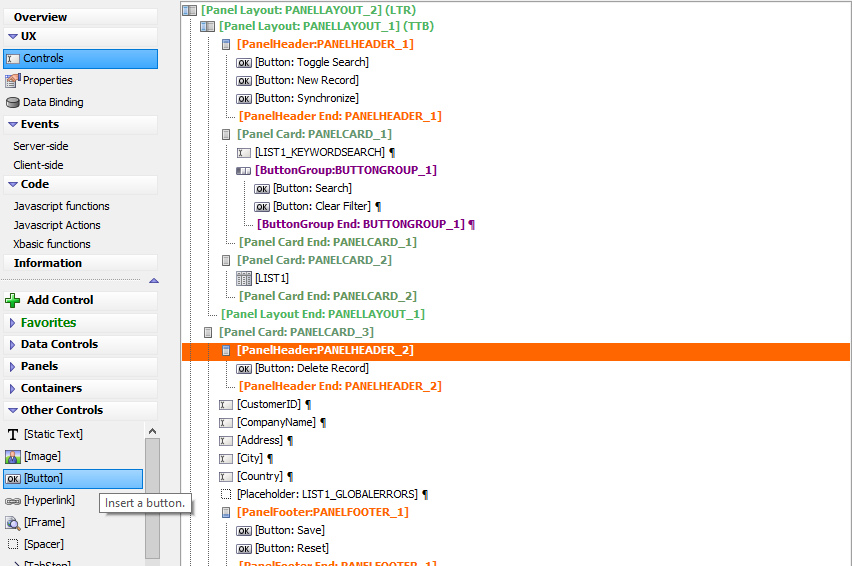Click the textbox icon for LIST1_KEYWORDSEARCH
The height and width of the screenshot is (566, 852).
(244, 153)
